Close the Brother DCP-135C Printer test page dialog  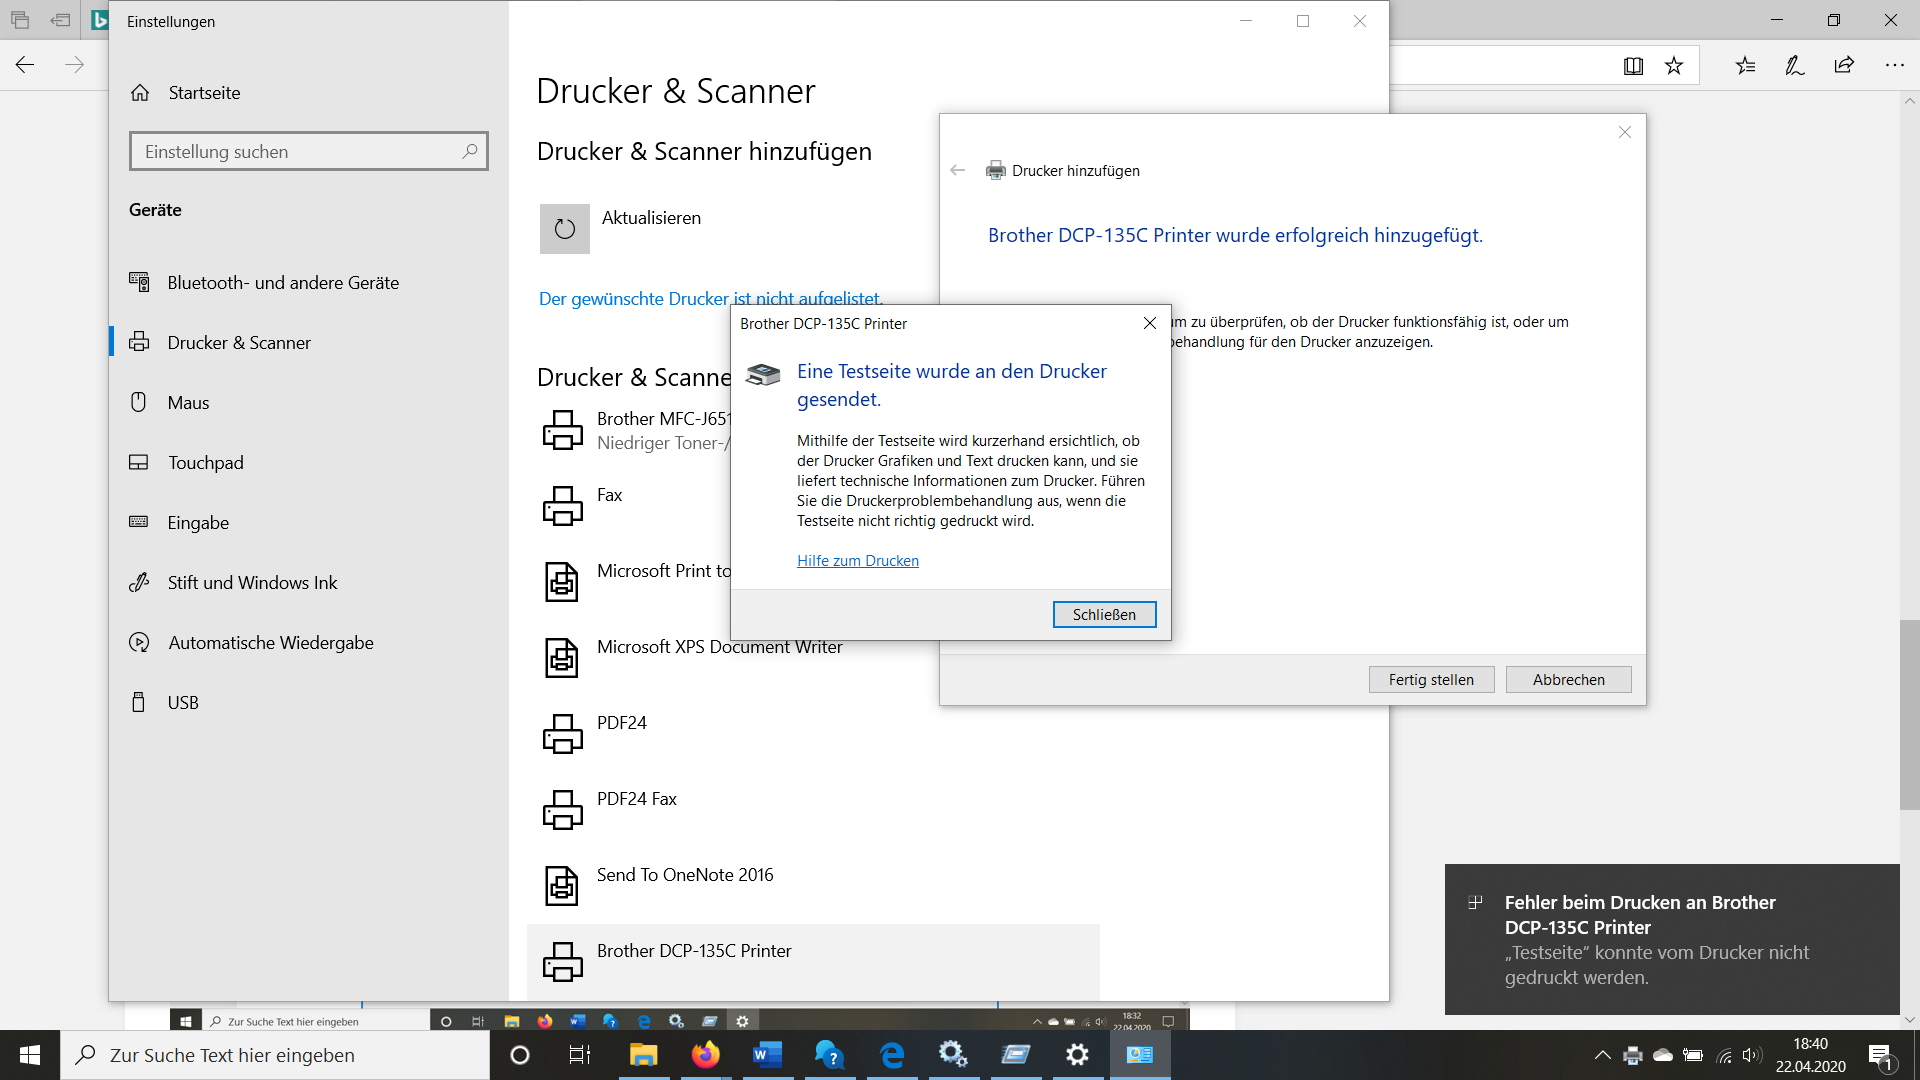point(1149,323)
